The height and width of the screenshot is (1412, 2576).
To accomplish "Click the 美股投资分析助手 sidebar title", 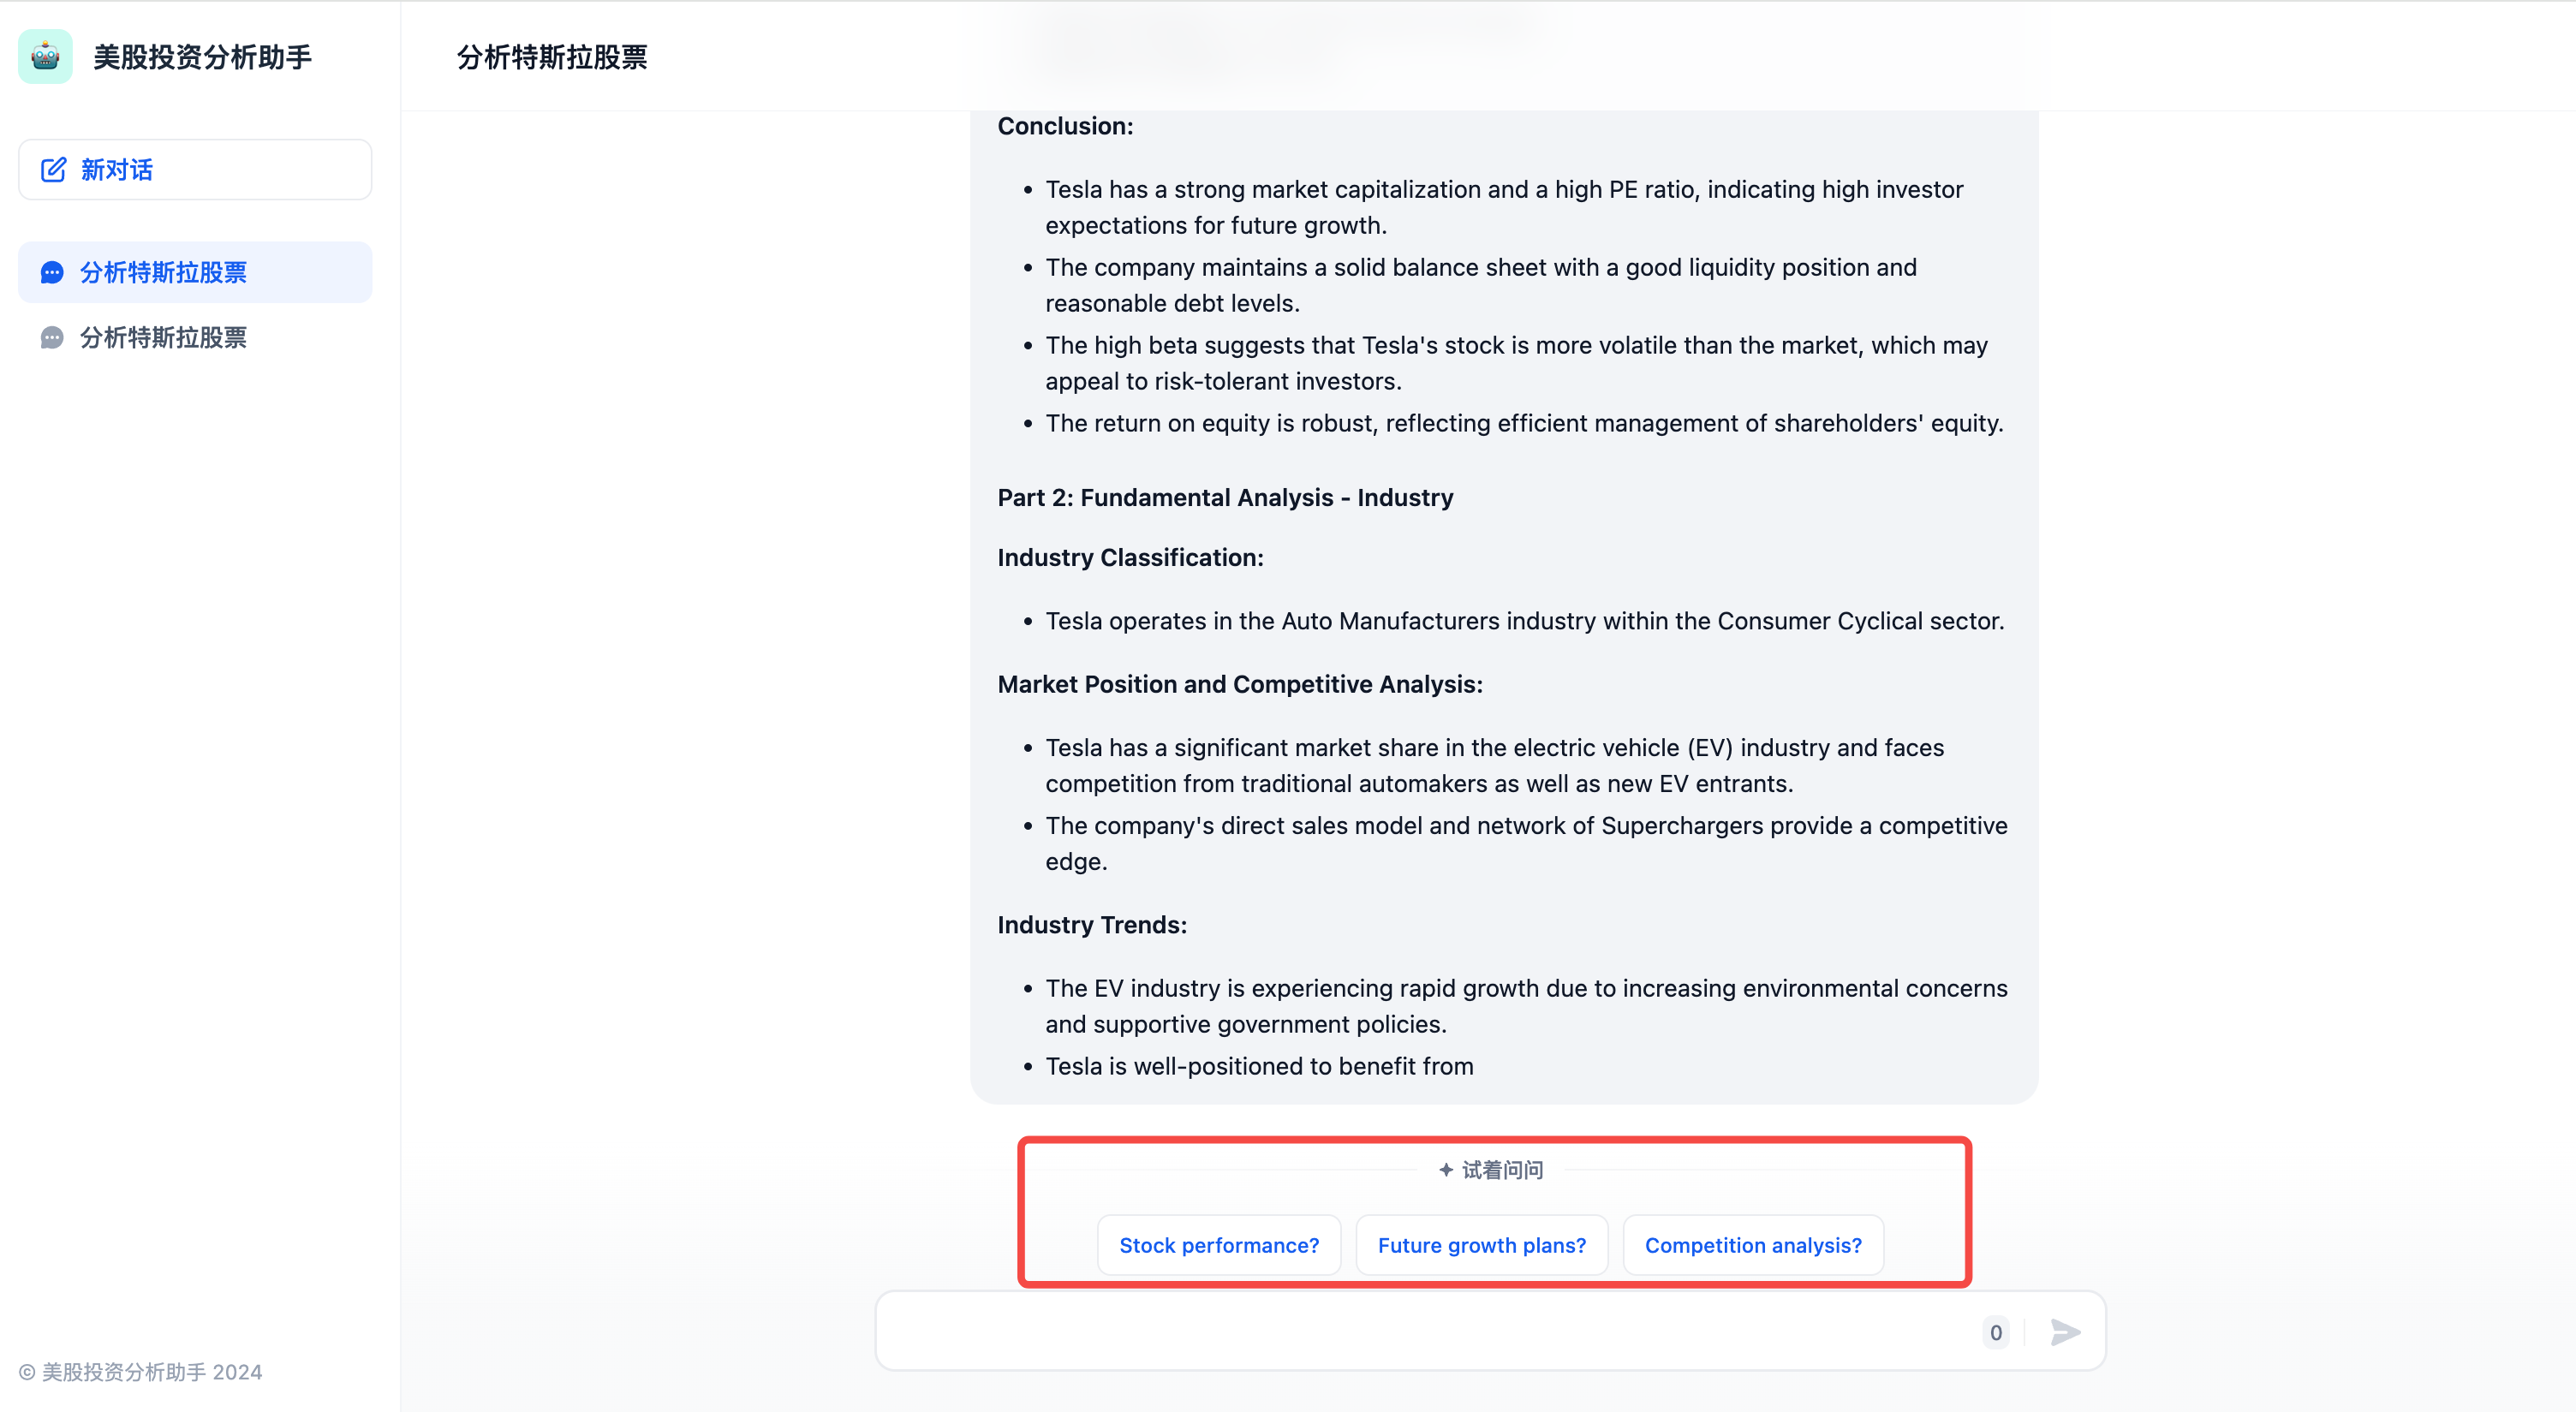I will (203, 57).
